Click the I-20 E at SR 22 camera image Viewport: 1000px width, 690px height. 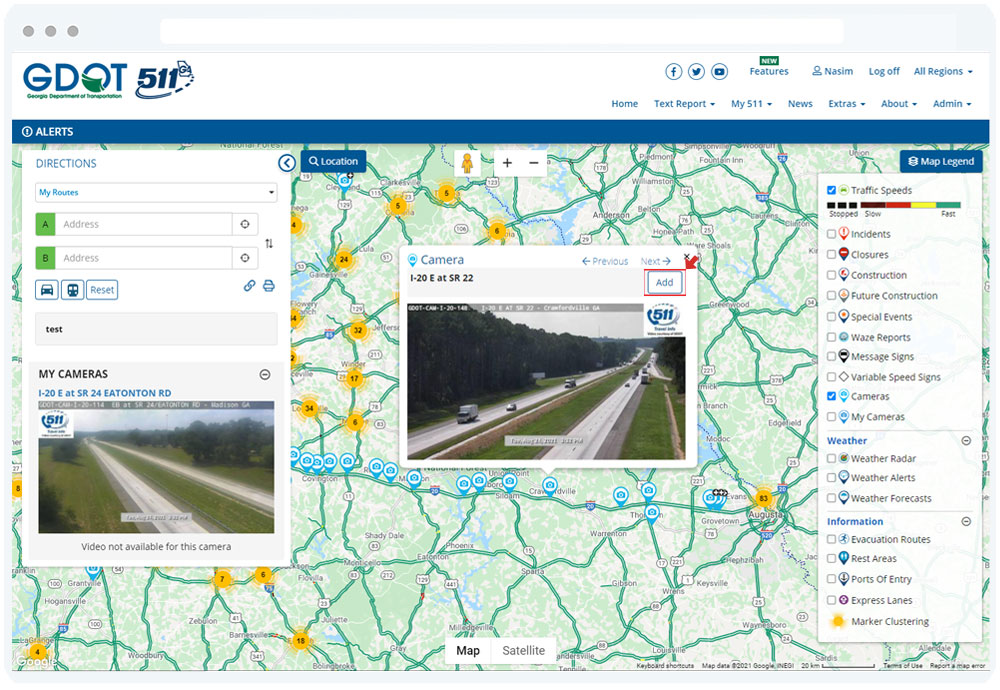(546, 381)
